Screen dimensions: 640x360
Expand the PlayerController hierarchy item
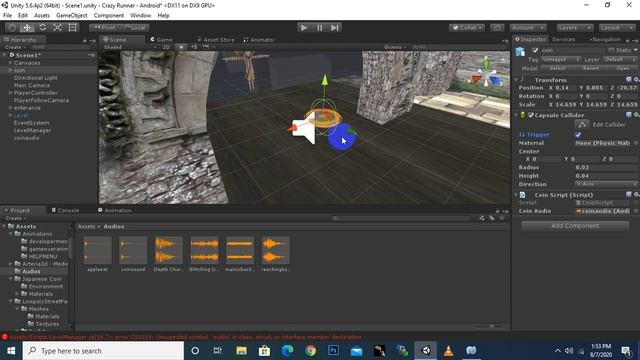click(10, 93)
